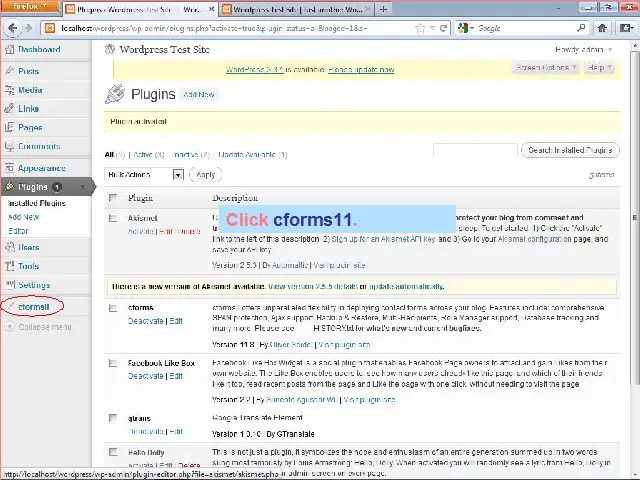The width and height of the screenshot is (640, 480).
Task: Click Add New next to Plugins heading
Action: 199,95
